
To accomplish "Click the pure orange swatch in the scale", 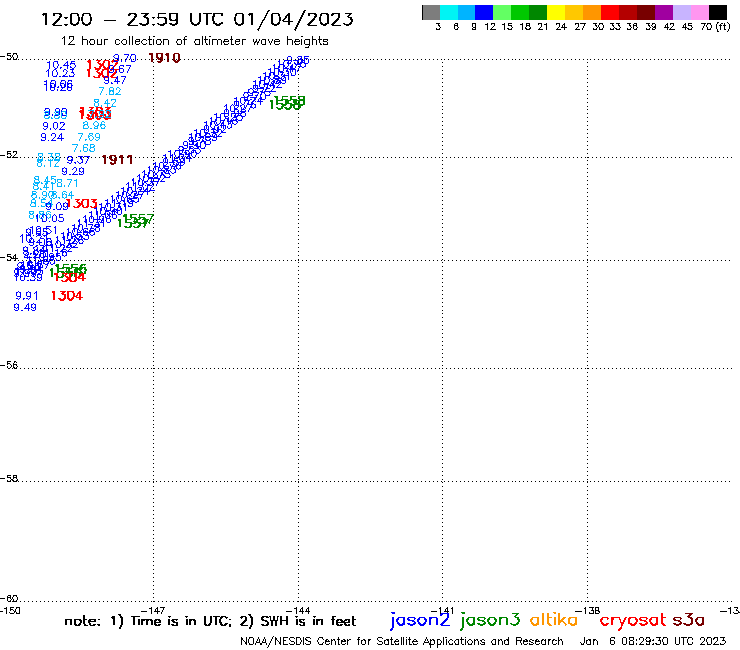I will pyautogui.click(x=592, y=12).
